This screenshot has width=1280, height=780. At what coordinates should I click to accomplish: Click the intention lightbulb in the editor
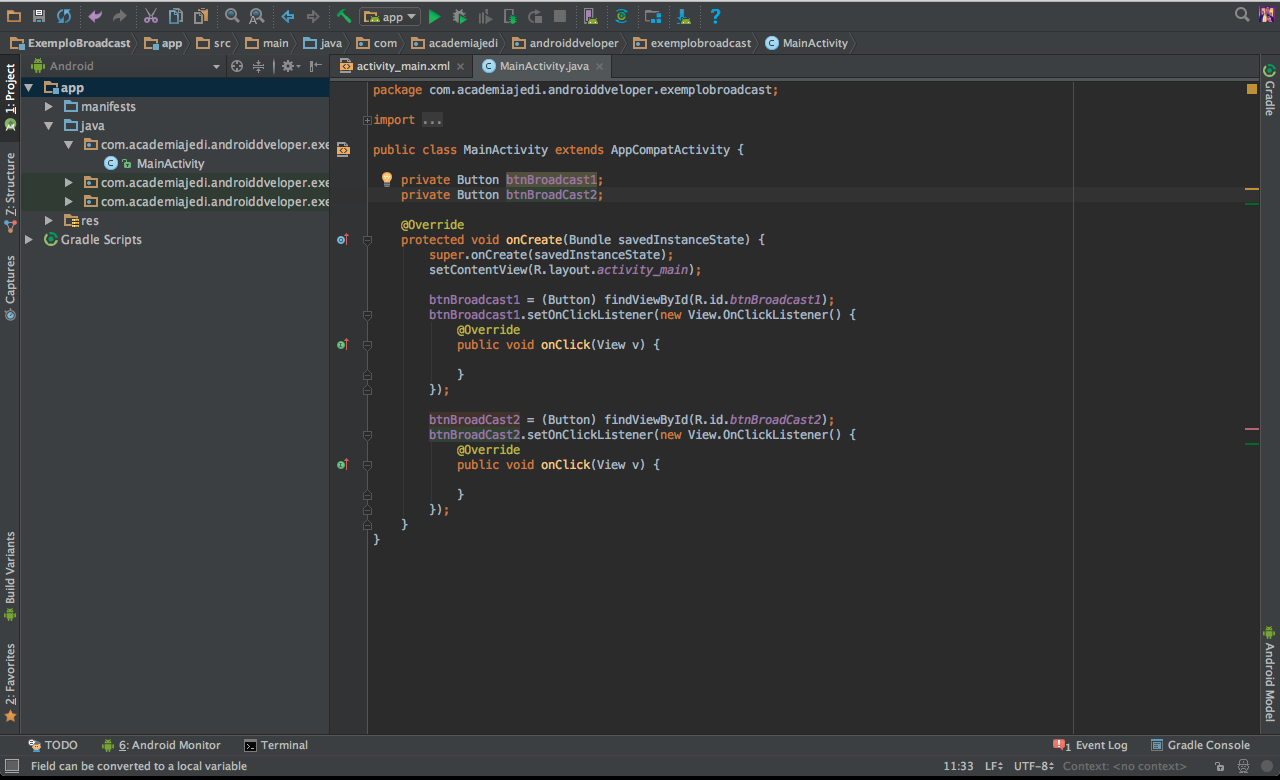point(387,180)
